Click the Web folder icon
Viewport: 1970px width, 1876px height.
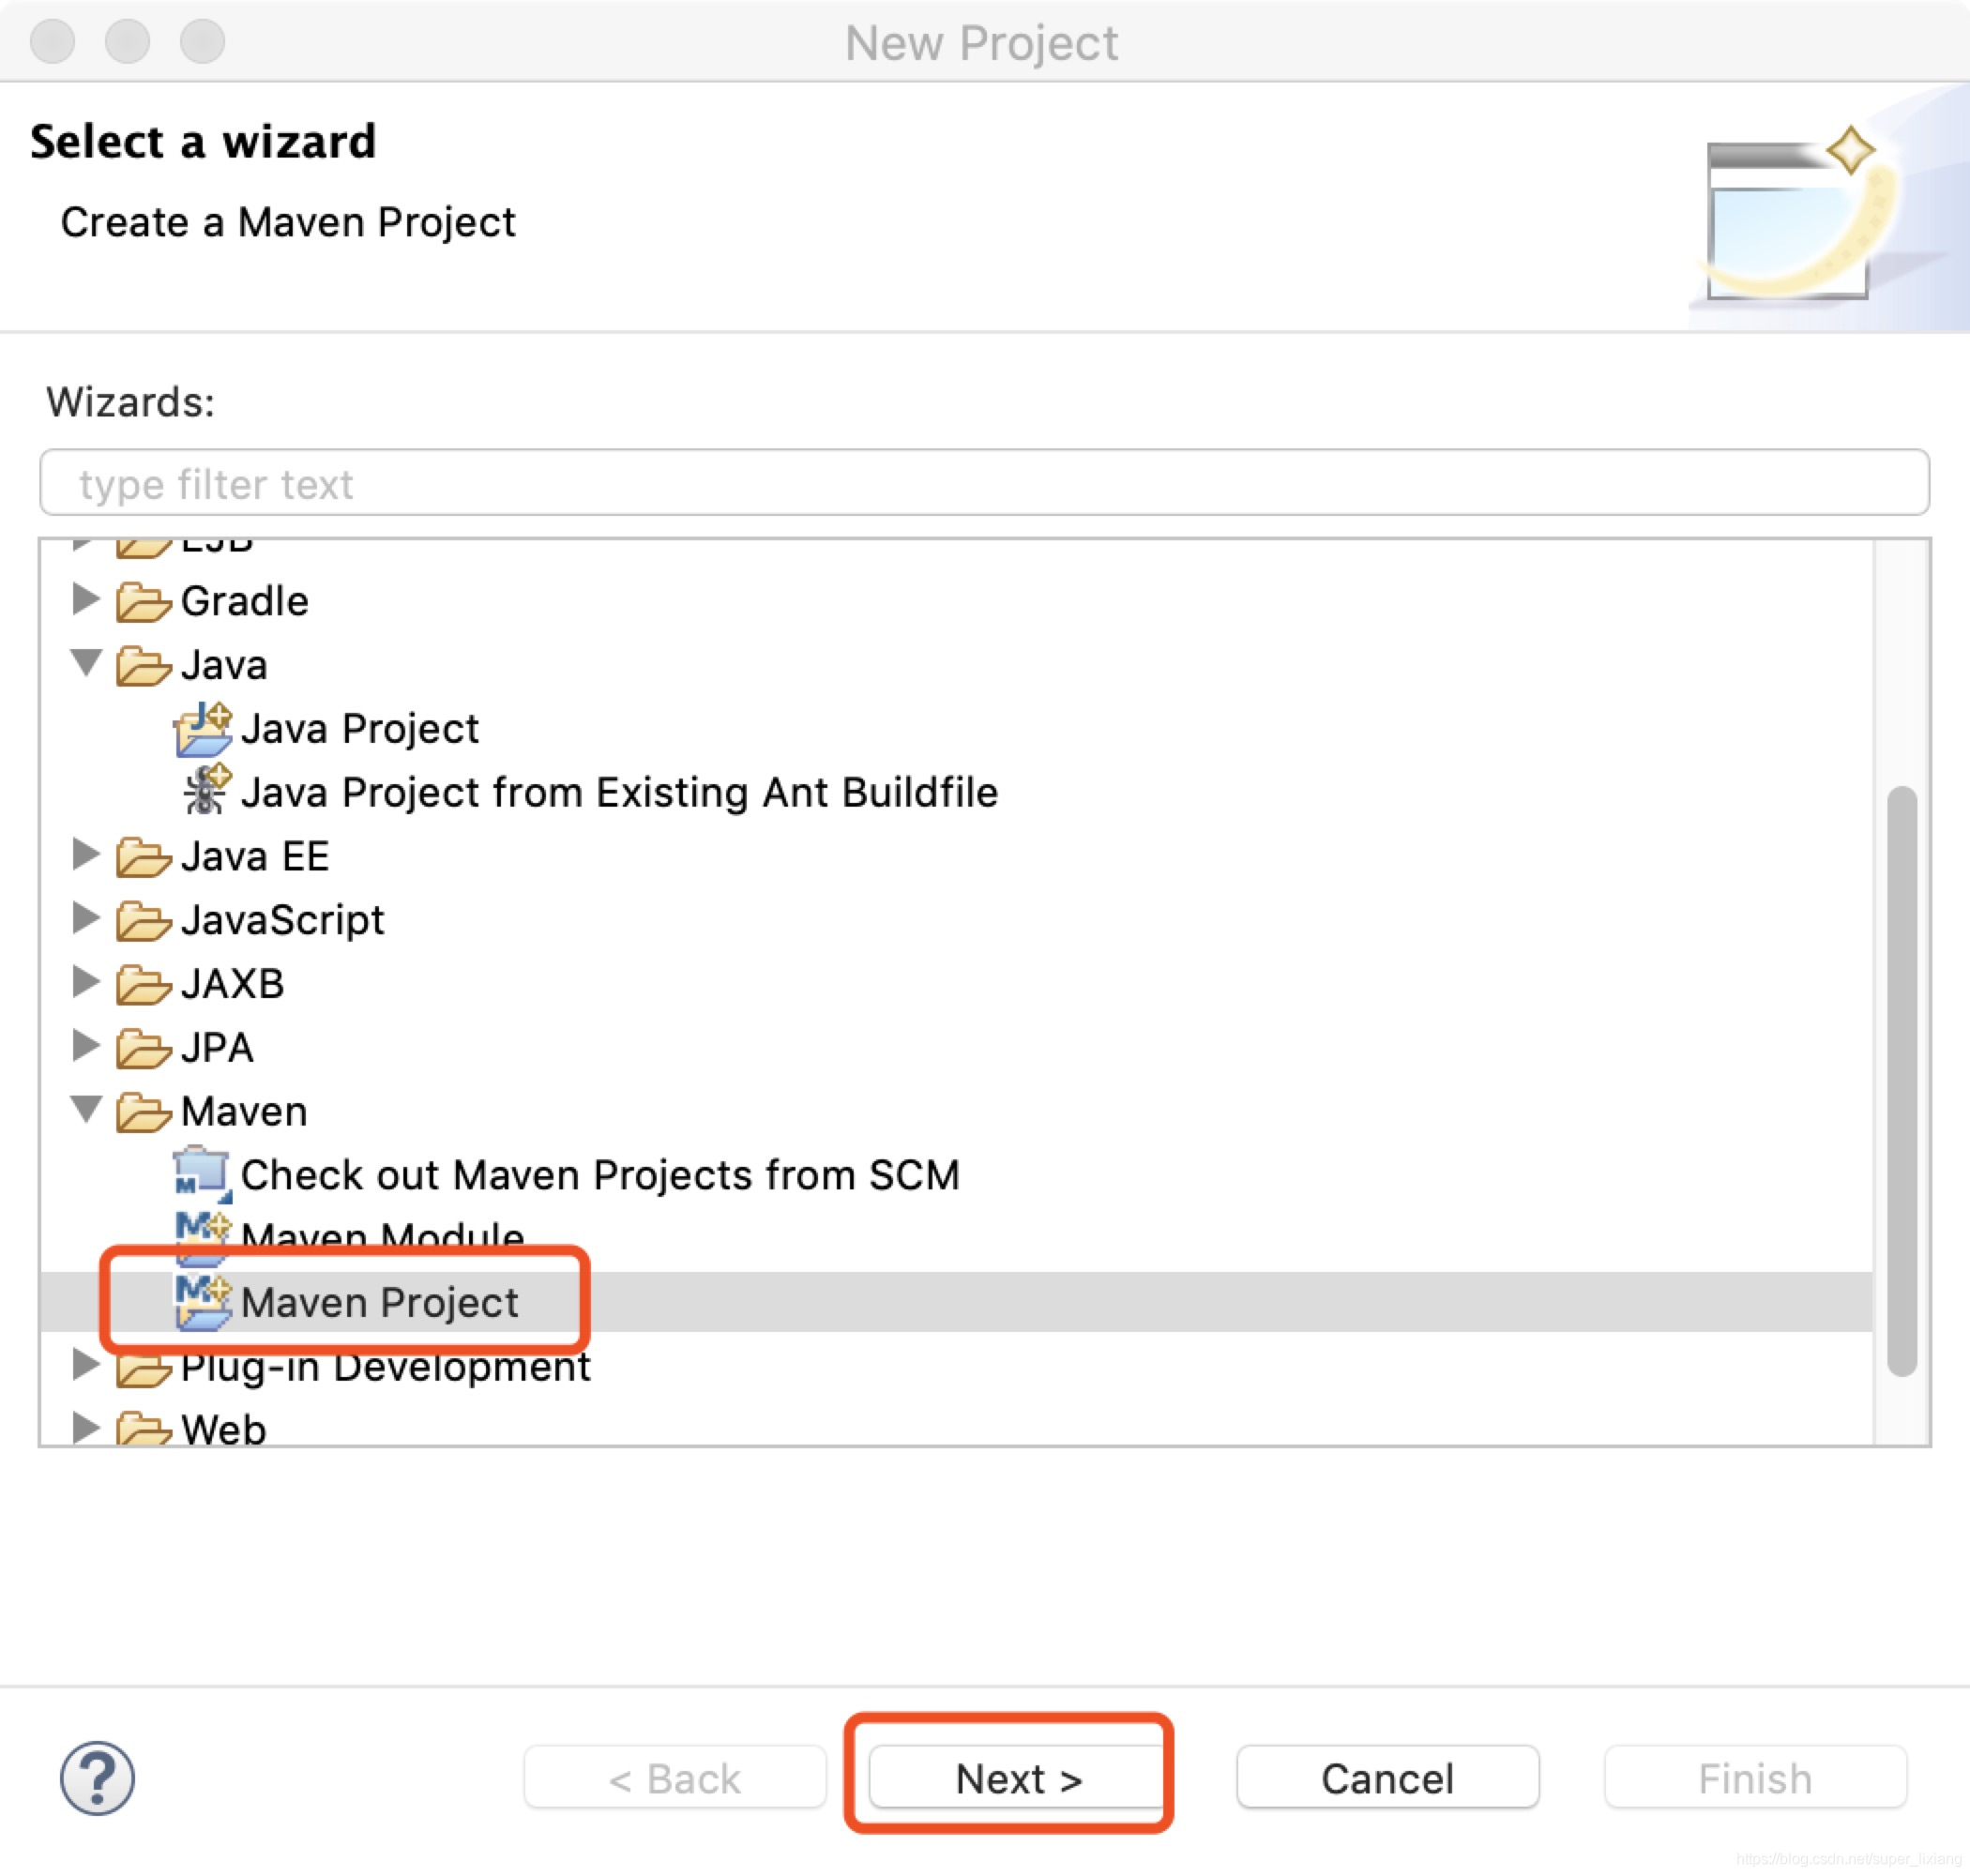tap(143, 1429)
